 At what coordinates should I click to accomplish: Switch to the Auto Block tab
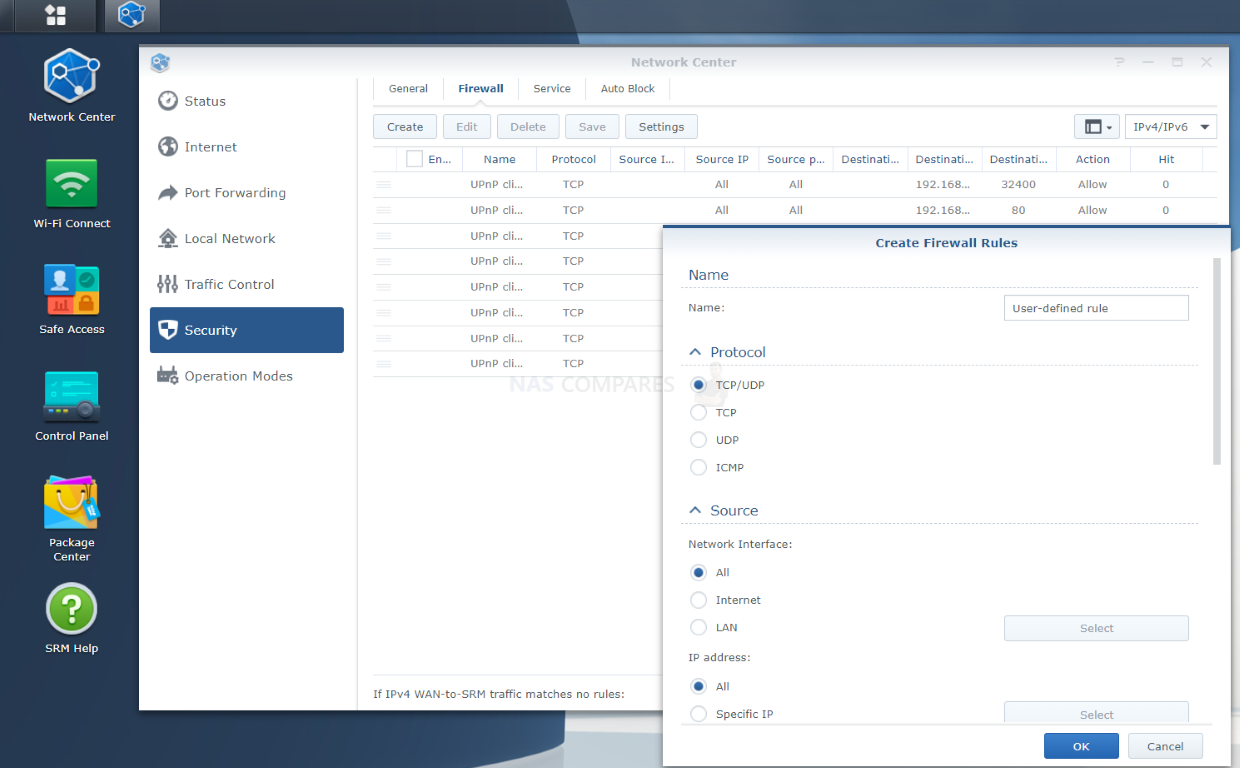coord(628,89)
